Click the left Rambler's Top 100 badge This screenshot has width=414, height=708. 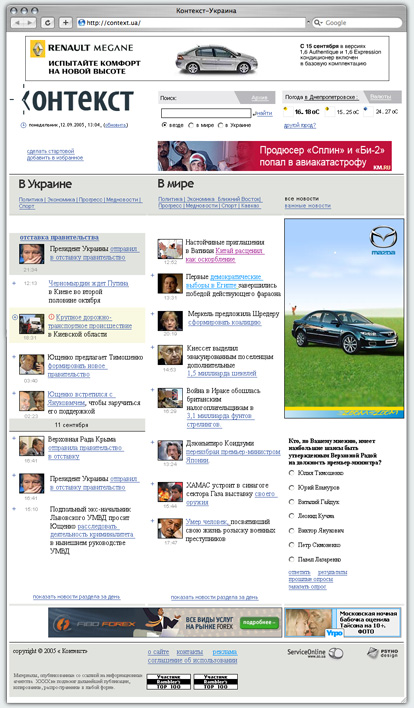pyautogui.click(x=168, y=682)
